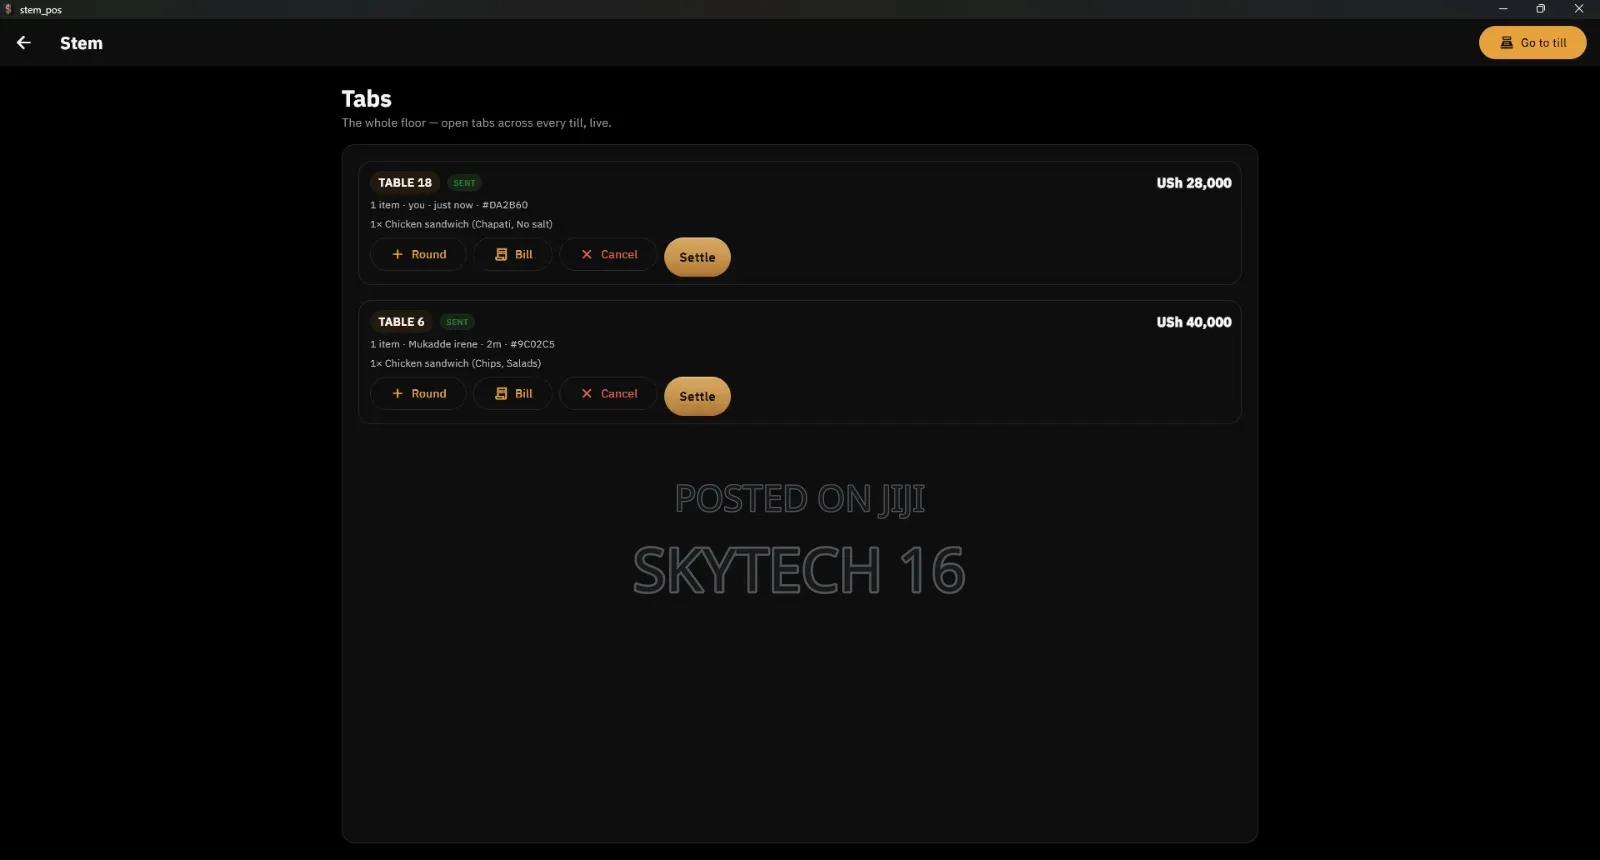Click the USh 40,000 total

point(1194,322)
